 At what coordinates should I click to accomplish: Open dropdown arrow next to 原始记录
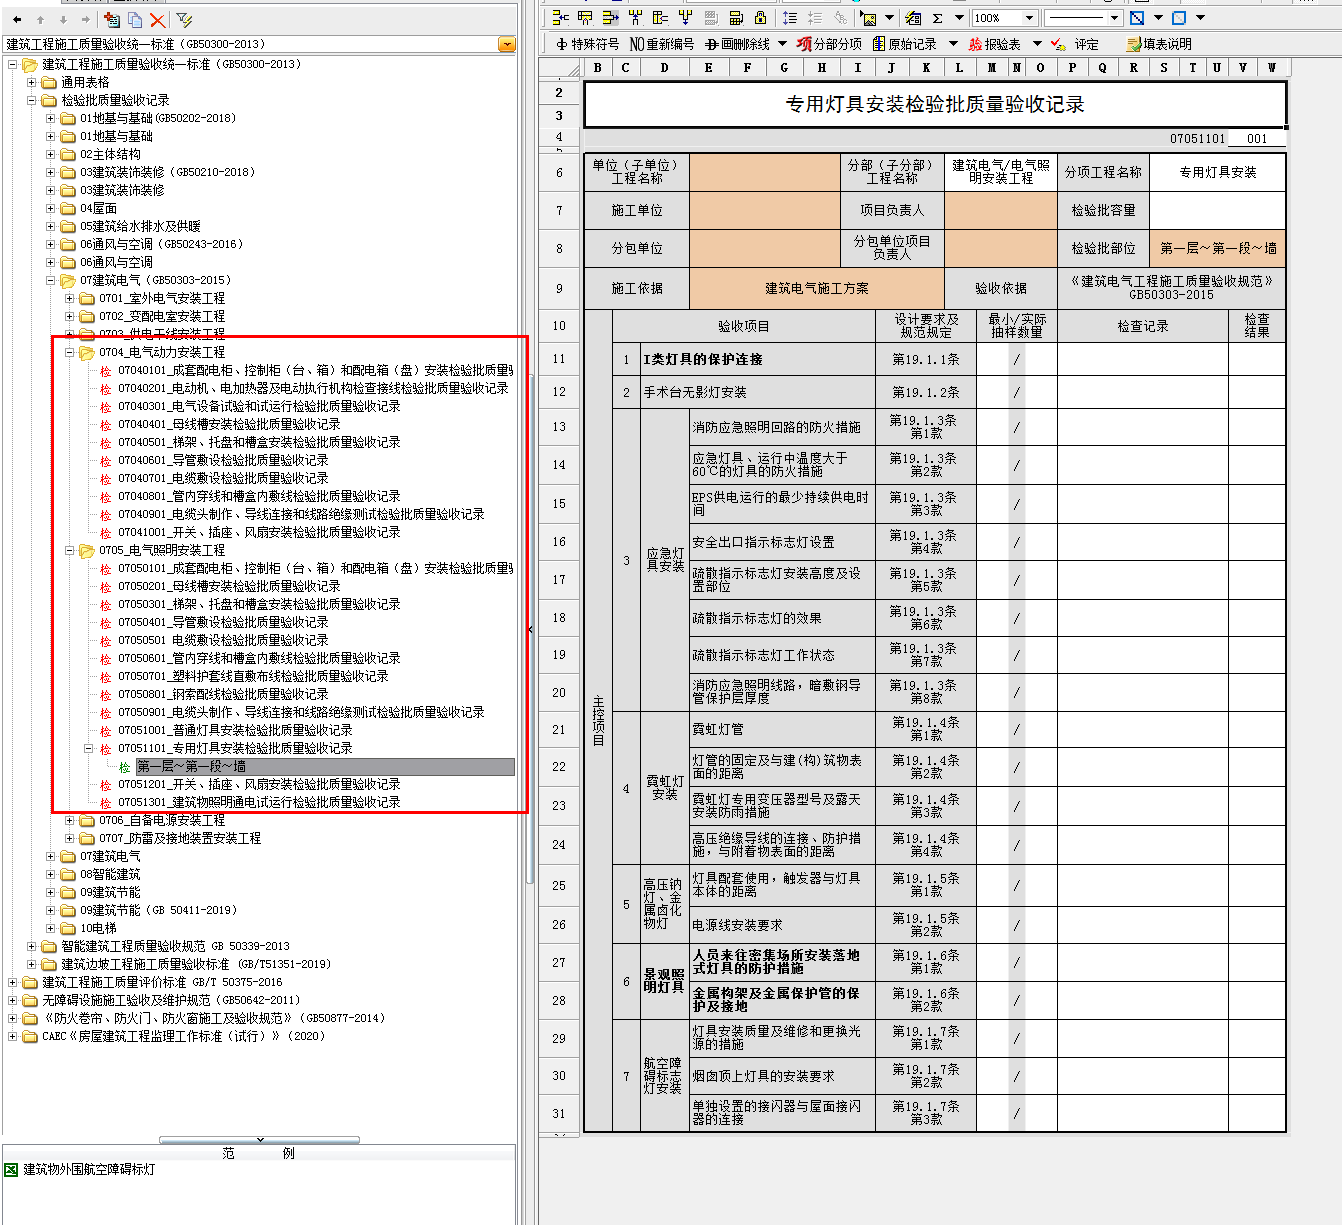coord(953,44)
